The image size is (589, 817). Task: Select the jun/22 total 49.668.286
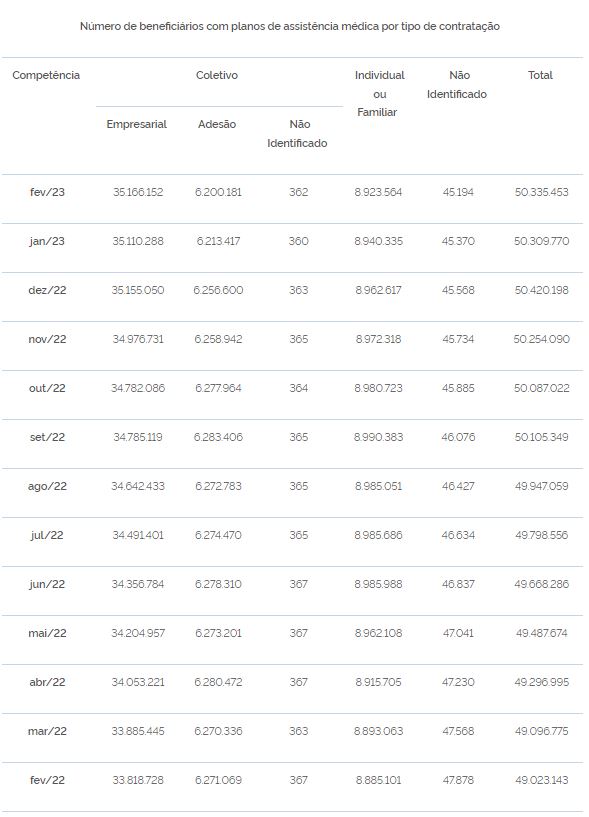click(x=542, y=584)
